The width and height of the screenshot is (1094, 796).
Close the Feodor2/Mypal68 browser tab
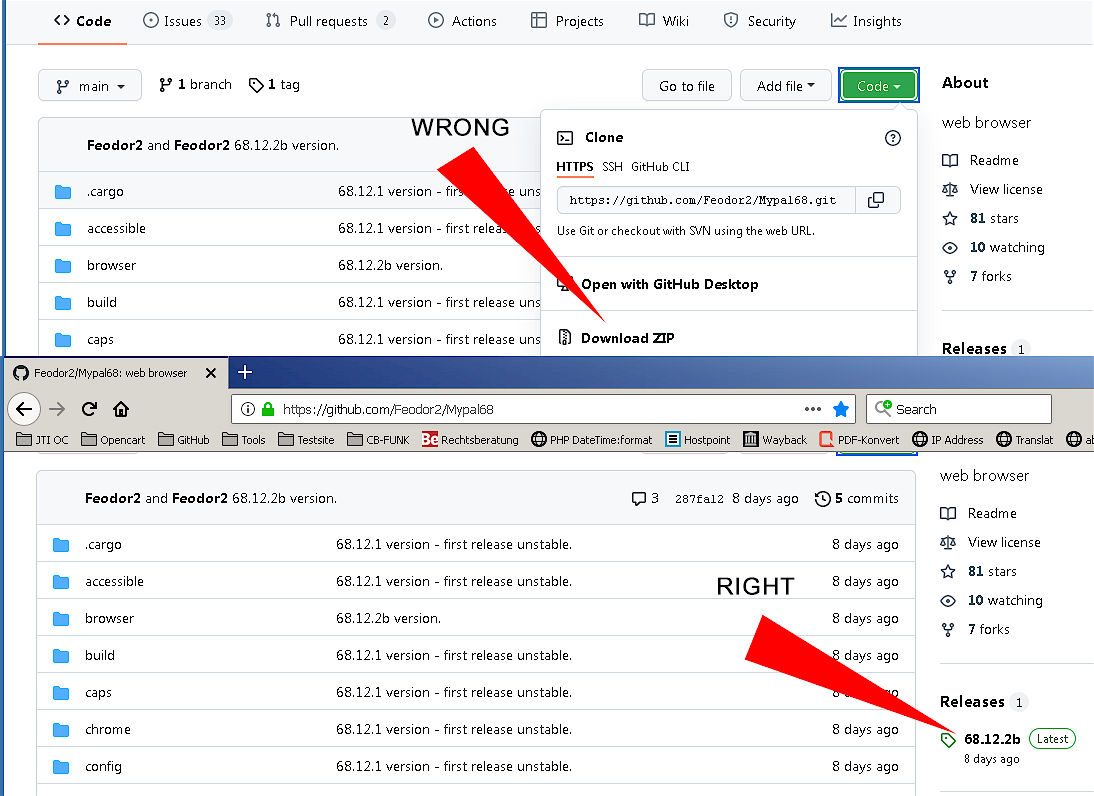click(x=211, y=373)
